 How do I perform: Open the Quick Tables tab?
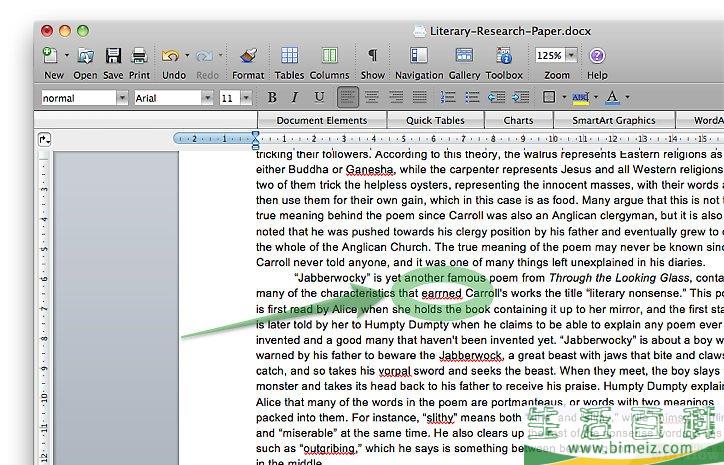pos(435,121)
